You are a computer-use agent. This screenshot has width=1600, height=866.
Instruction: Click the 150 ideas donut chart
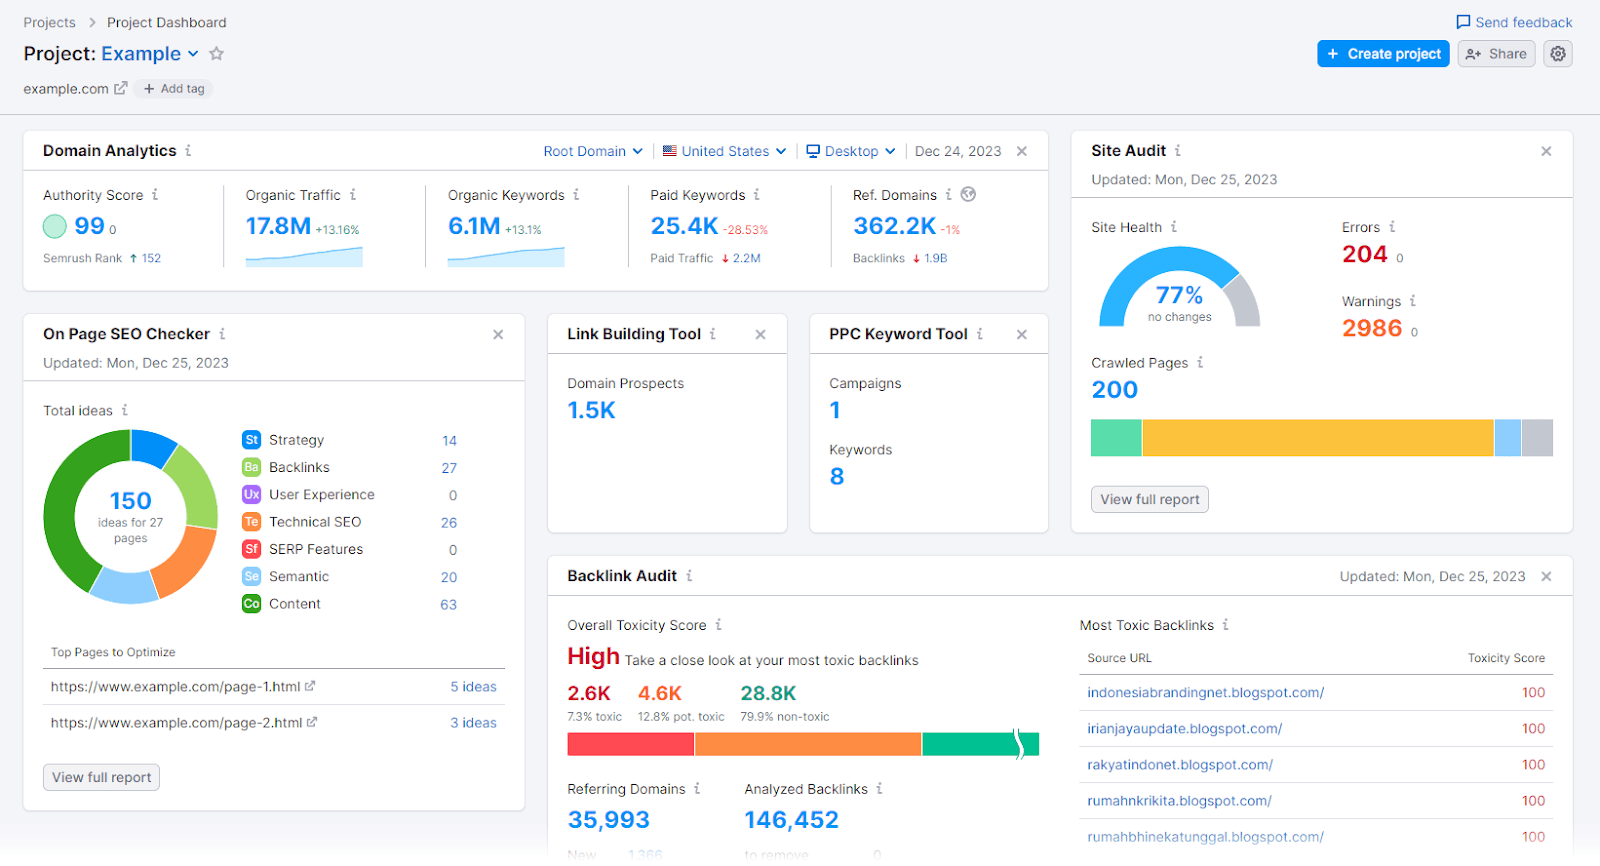[x=130, y=517]
